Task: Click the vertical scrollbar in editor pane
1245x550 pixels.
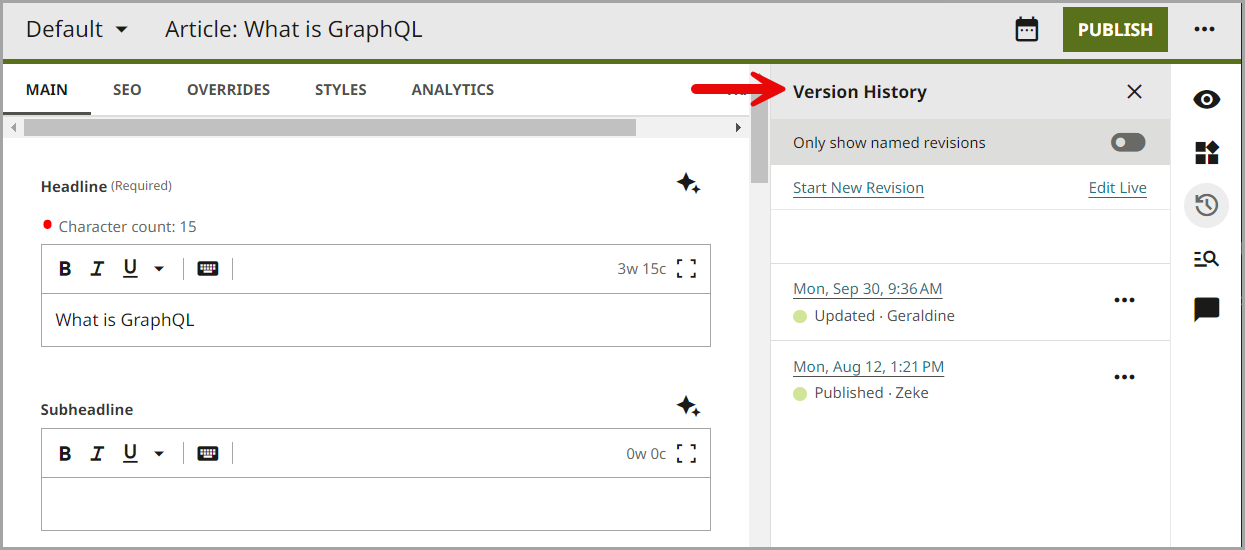Action: point(759,125)
